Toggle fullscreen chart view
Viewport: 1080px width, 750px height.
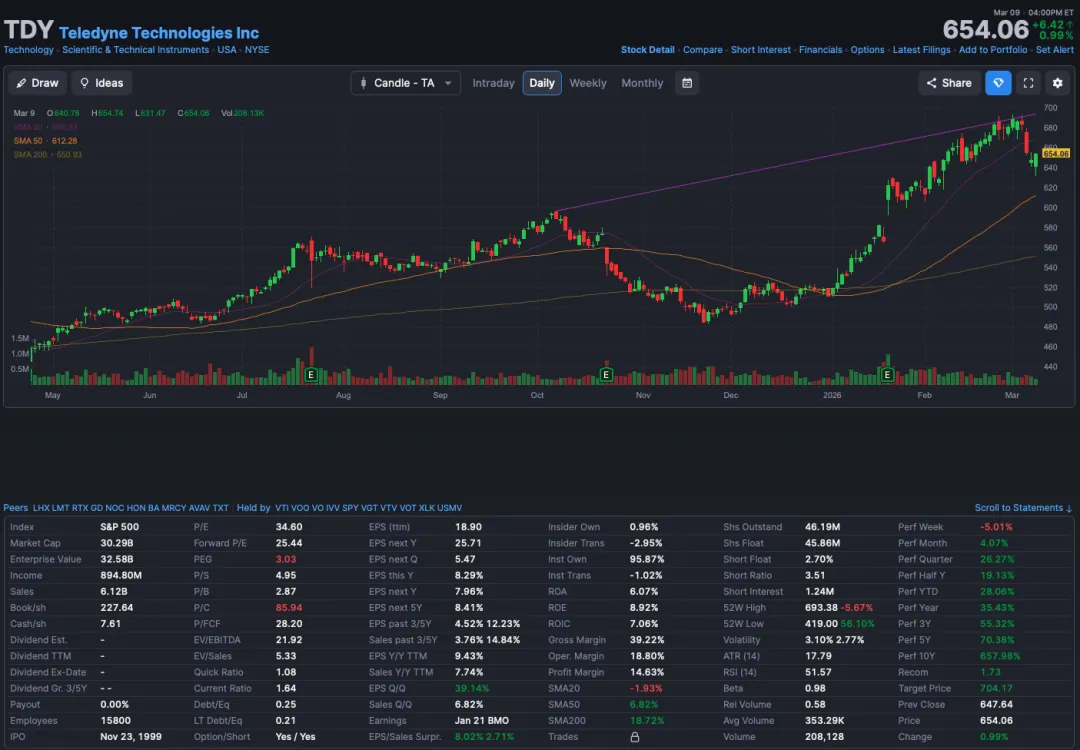point(1028,83)
